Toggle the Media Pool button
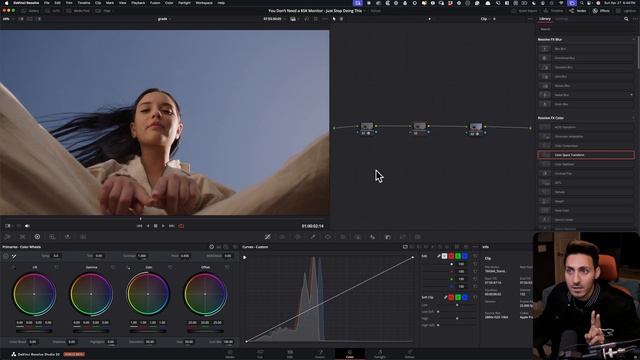 78,11
